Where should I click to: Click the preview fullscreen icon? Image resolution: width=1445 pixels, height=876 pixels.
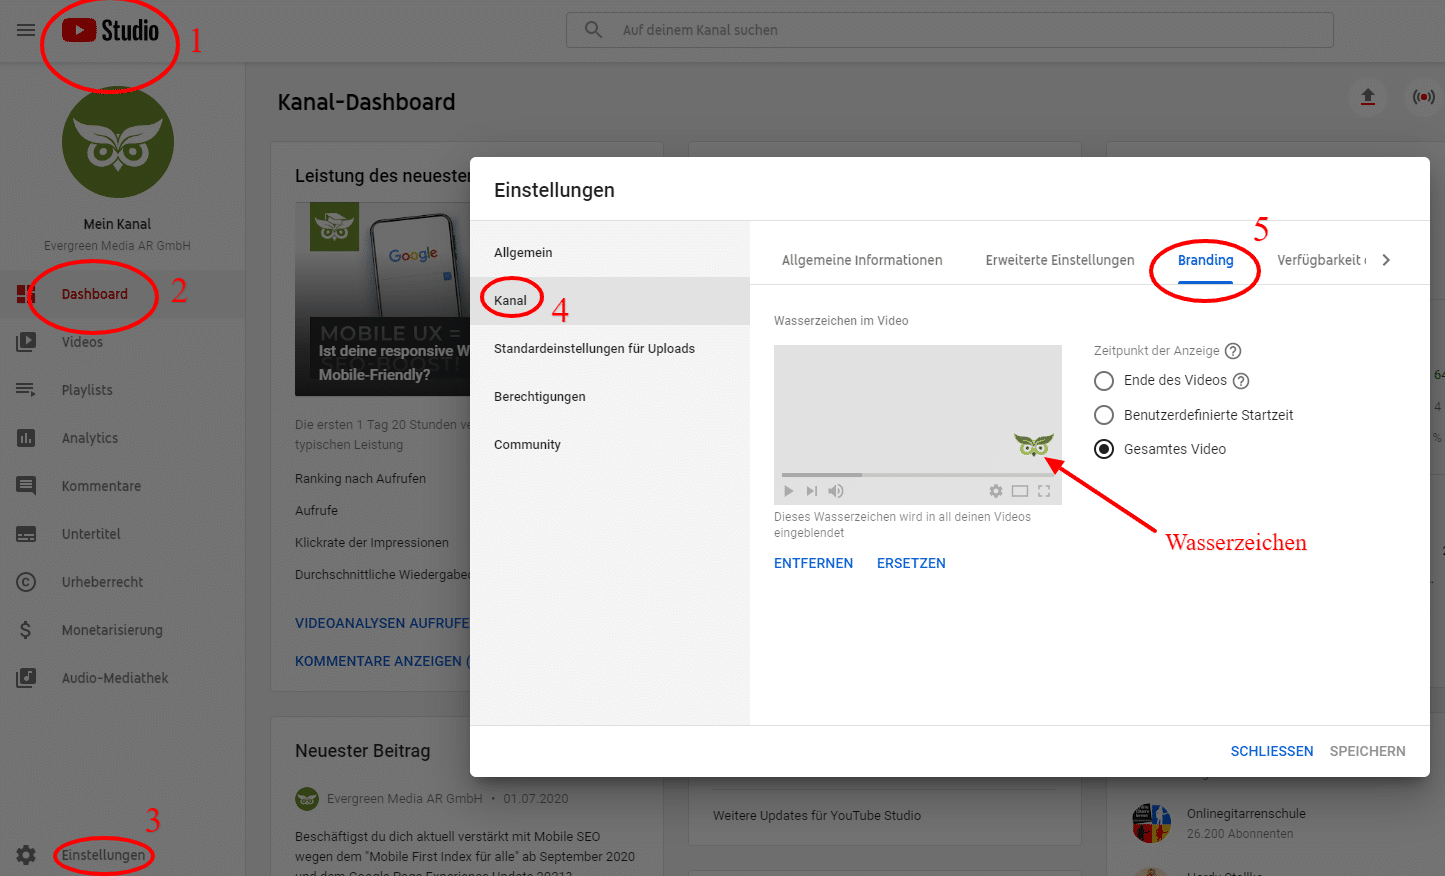1044,491
